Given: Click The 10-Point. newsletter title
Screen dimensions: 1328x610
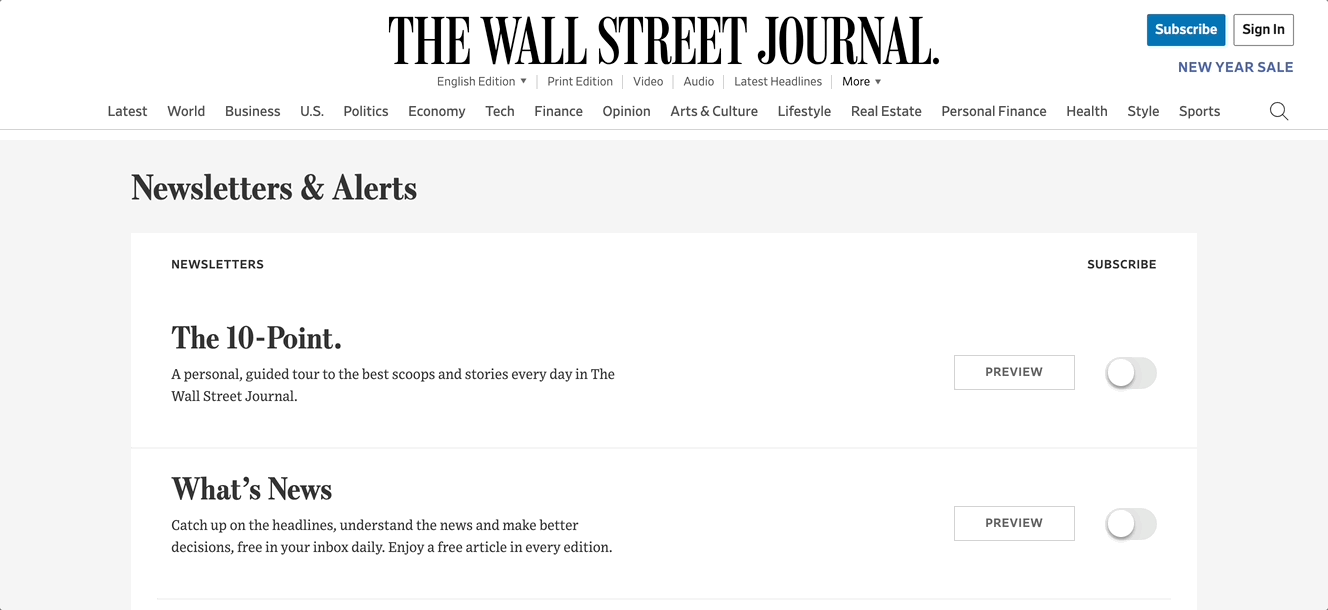Looking at the screenshot, I should click(x=257, y=338).
